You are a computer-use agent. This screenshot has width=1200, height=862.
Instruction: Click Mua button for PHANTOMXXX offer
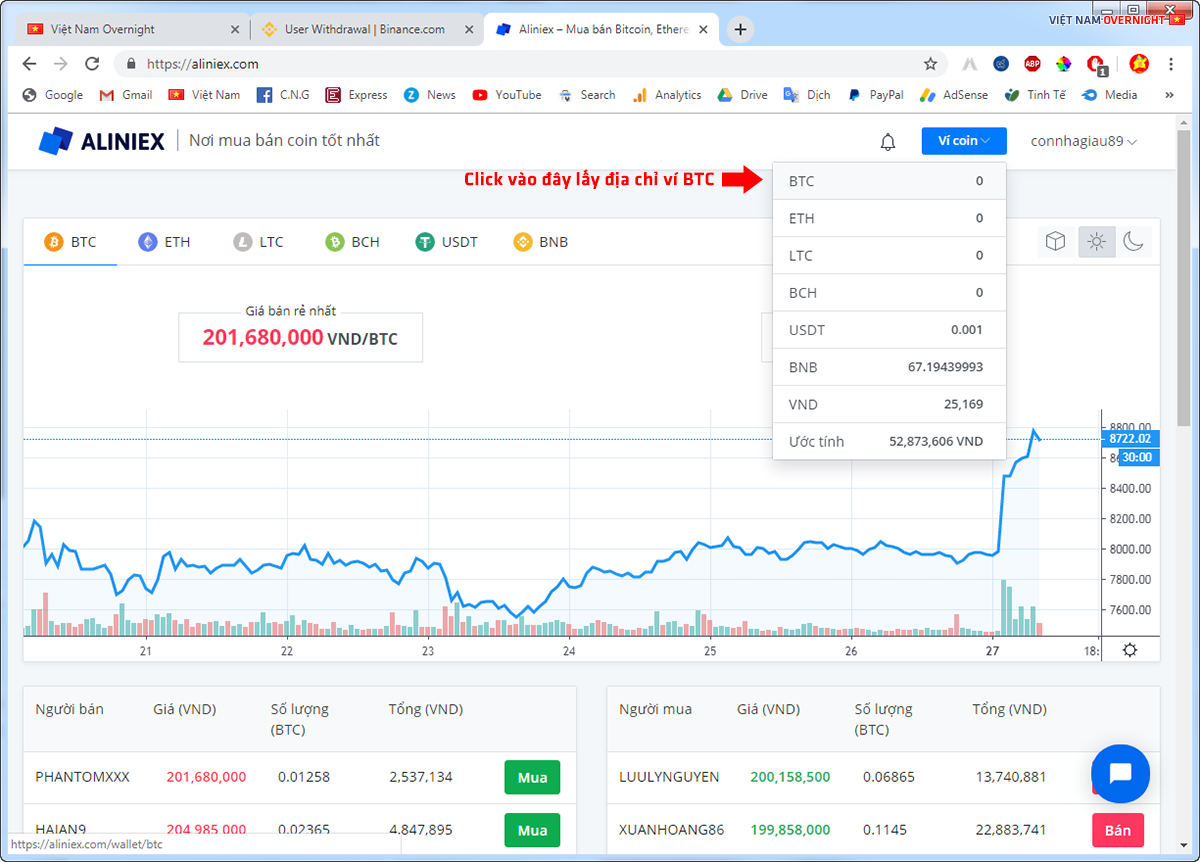532,777
